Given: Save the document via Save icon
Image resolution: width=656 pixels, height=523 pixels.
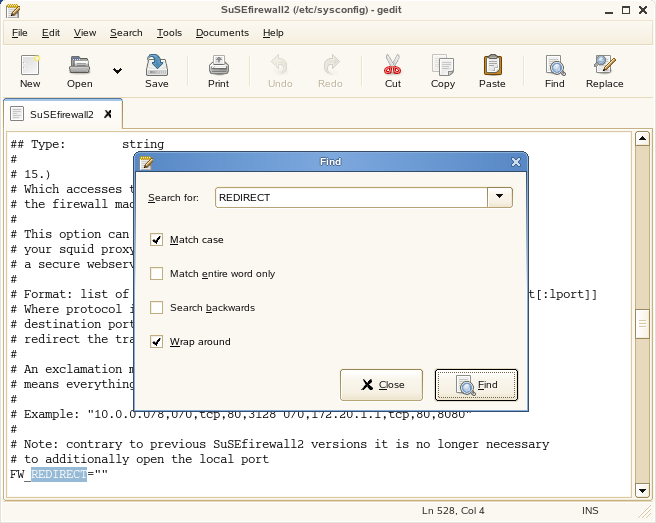Looking at the screenshot, I should point(157,71).
